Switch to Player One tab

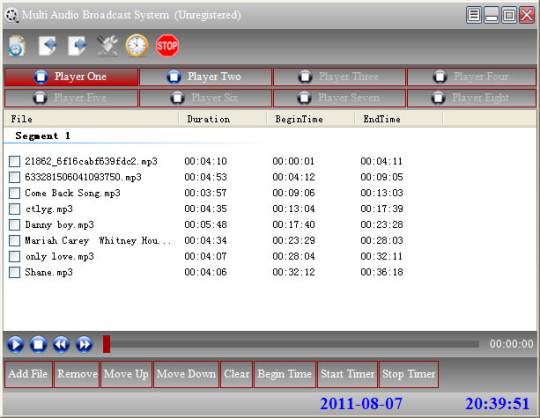click(x=71, y=76)
